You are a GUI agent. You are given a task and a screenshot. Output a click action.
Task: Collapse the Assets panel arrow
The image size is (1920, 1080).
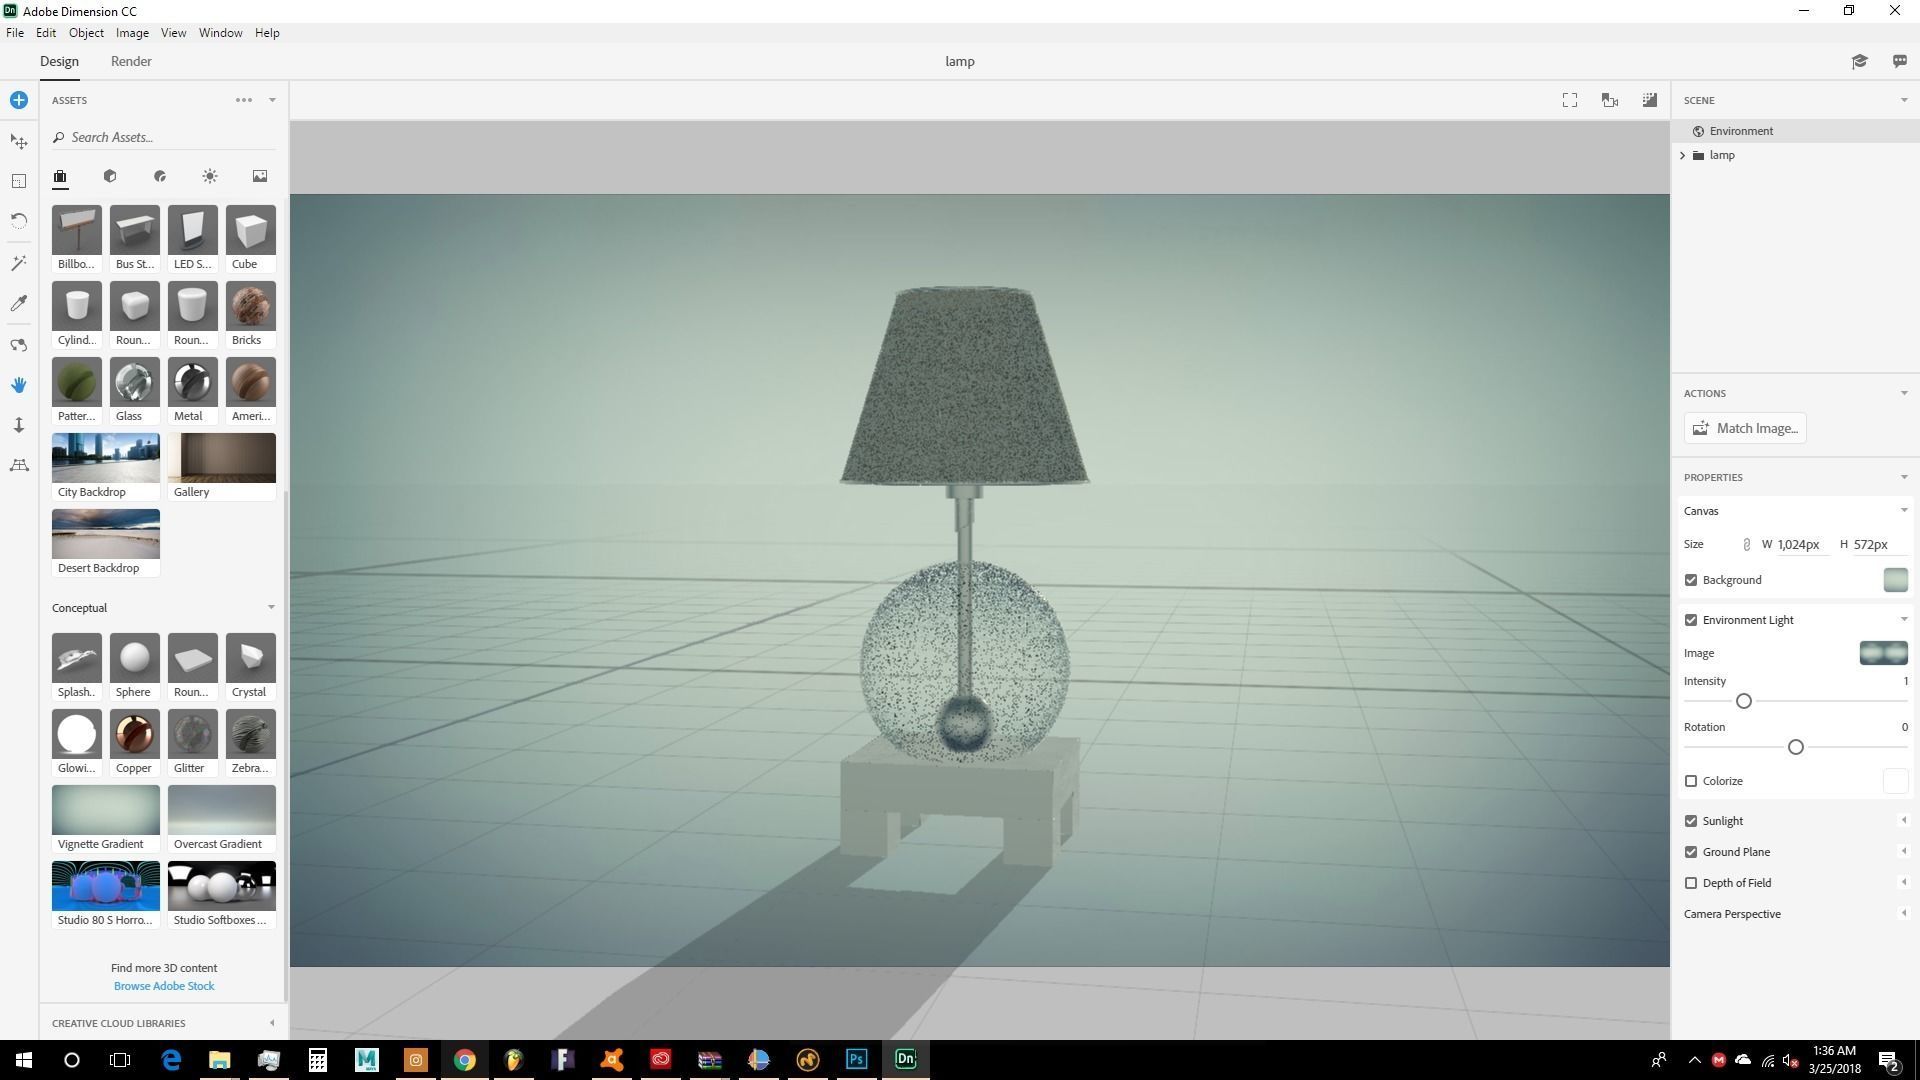coord(272,100)
